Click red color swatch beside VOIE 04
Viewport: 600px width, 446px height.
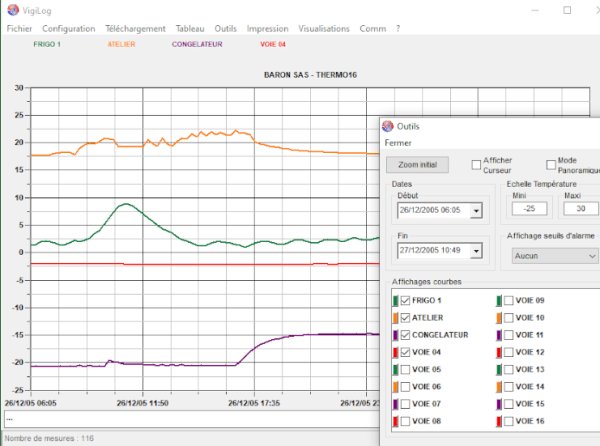click(x=395, y=352)
